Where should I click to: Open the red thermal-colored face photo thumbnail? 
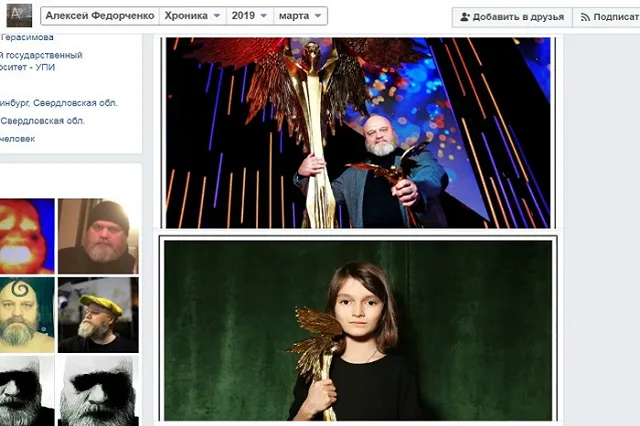[x=27, y=235]
